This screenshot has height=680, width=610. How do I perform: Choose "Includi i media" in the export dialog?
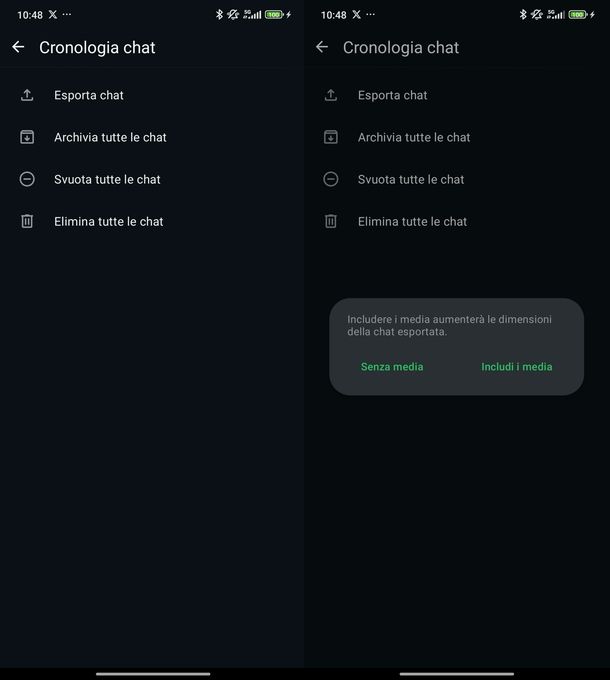click(x=516, y=367)
